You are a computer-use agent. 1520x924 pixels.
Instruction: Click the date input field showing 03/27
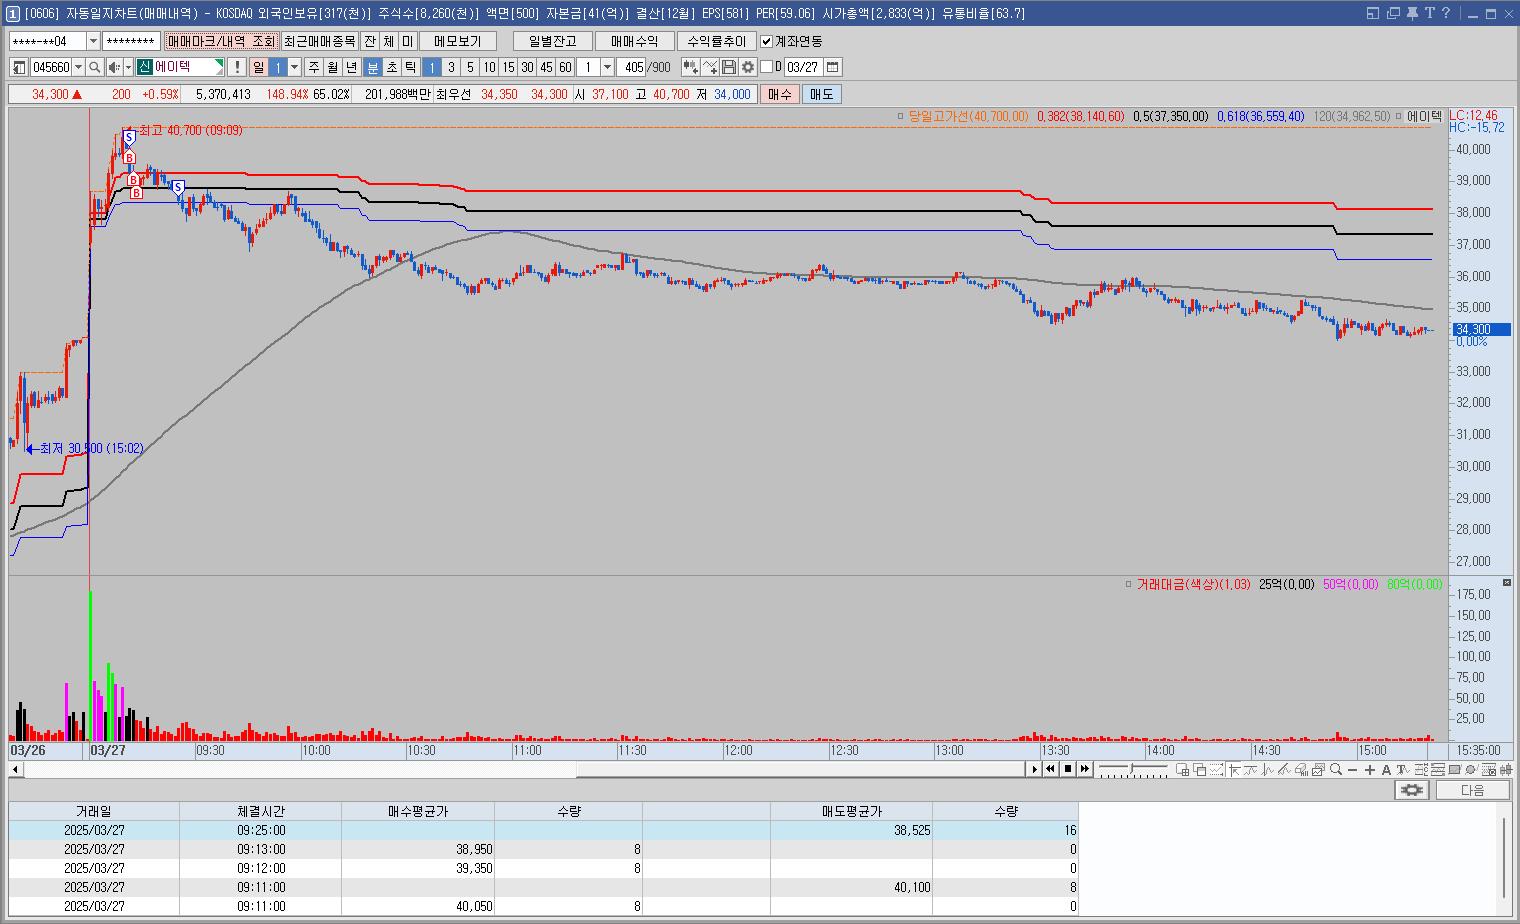tap(803, 67)
